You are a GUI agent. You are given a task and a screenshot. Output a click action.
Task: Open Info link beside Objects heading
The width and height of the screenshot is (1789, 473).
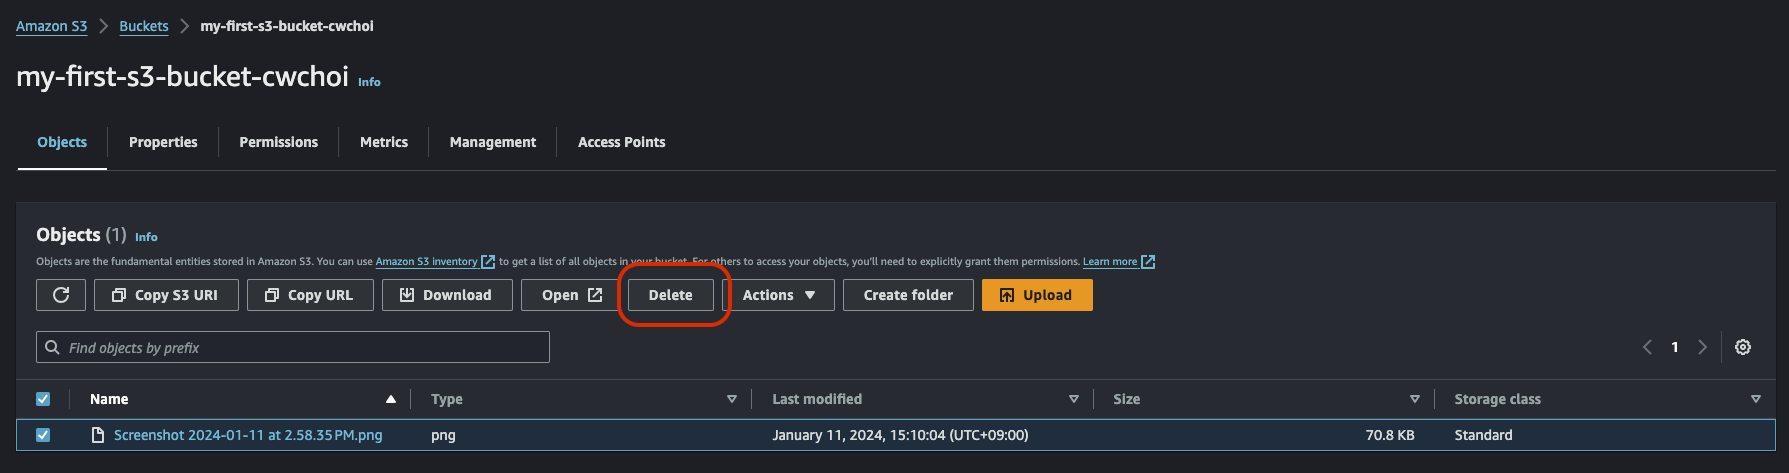146,237
